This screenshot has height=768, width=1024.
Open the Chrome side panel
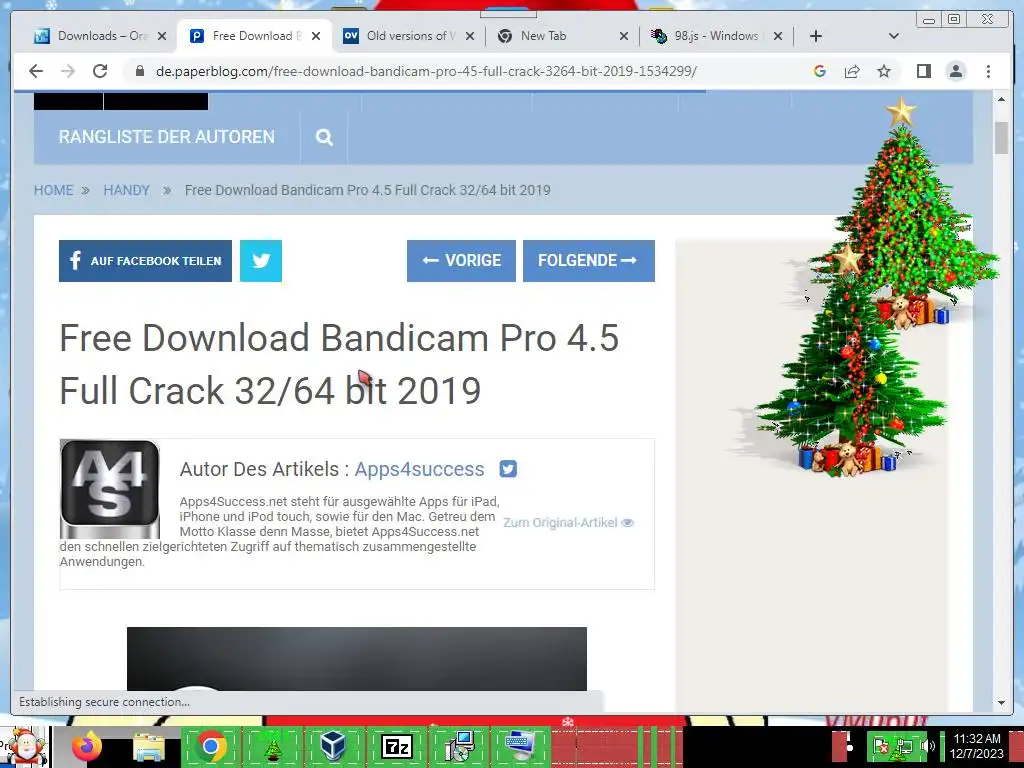pyautogui.click(x=923, y=71)
